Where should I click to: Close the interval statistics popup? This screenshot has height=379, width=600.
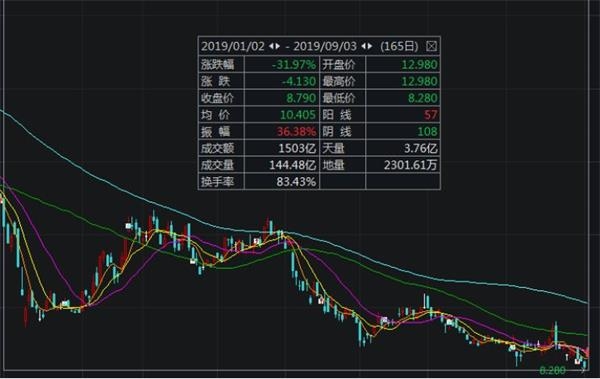point(431,46)
